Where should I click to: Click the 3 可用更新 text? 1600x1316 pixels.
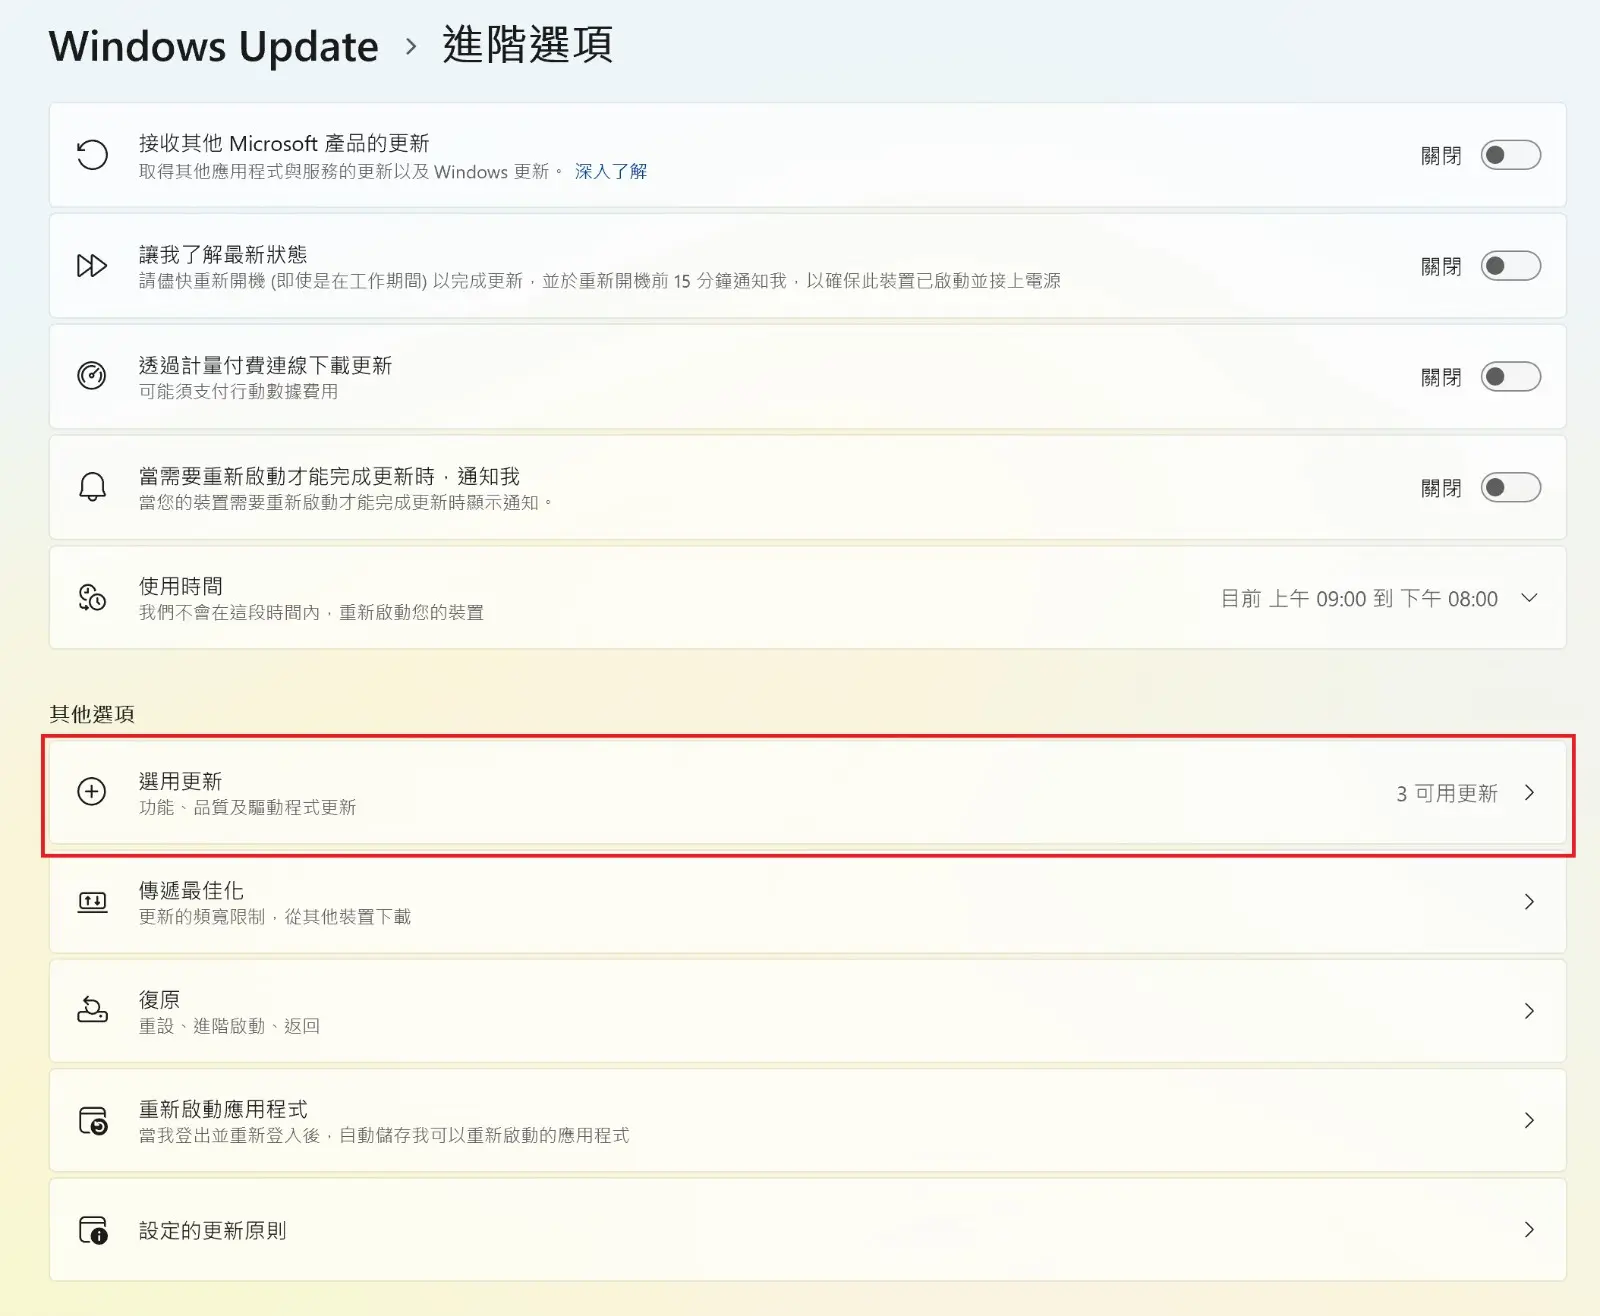[1447, 793]
